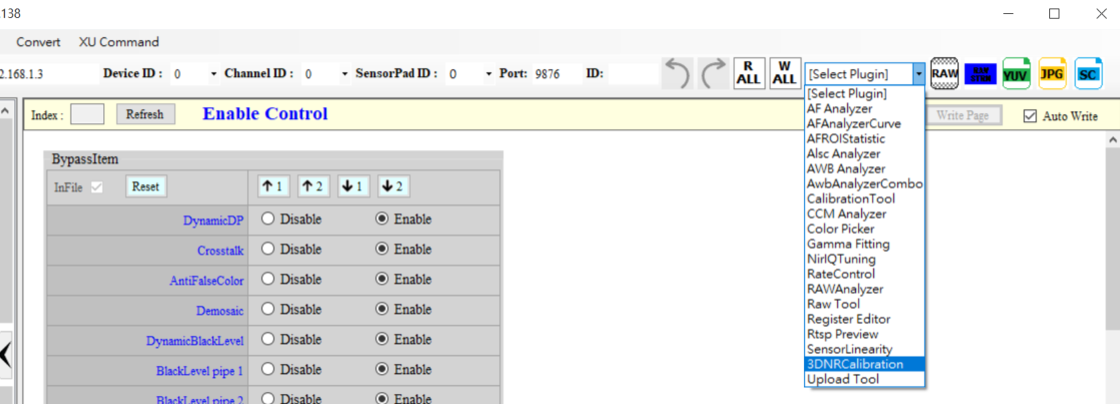Select Disable for DynamicDP

267,218
